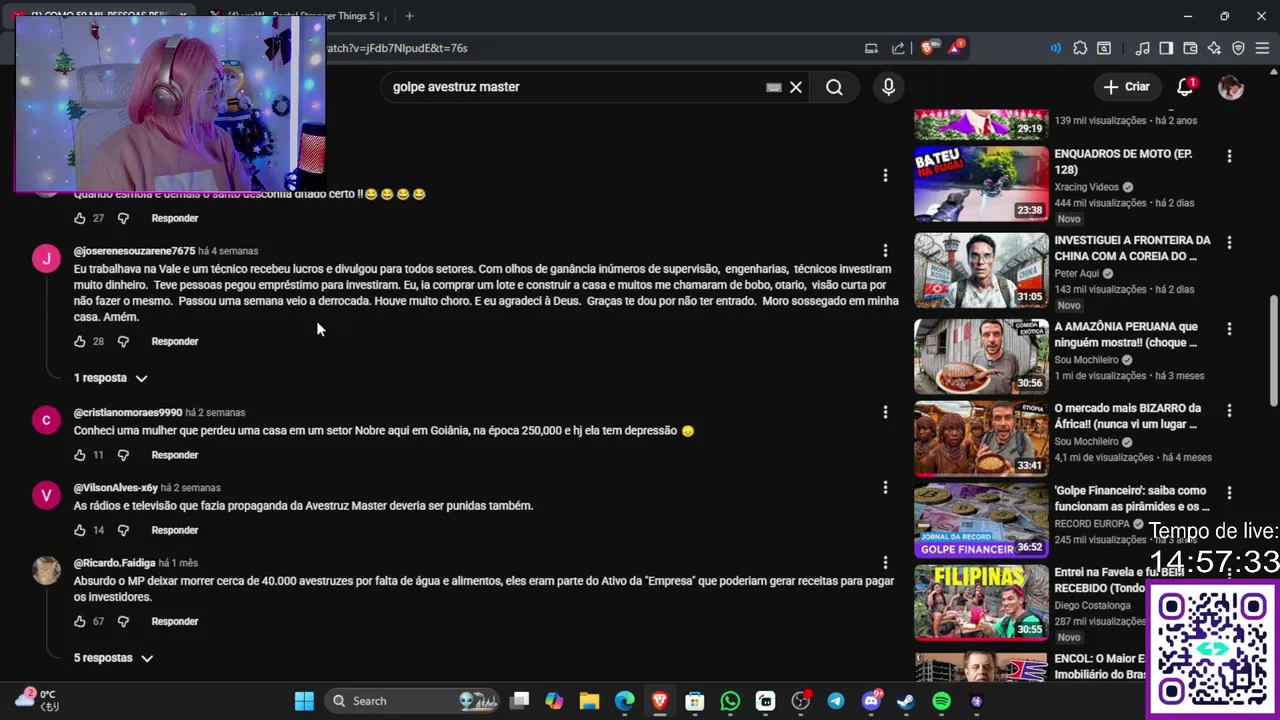The width and height of the screenshot is (1280, 720).
Task: Open options for 'INVESTIGUEI A FRONTEIRA DA CHINA' video
Action: tap(1229, 242)
